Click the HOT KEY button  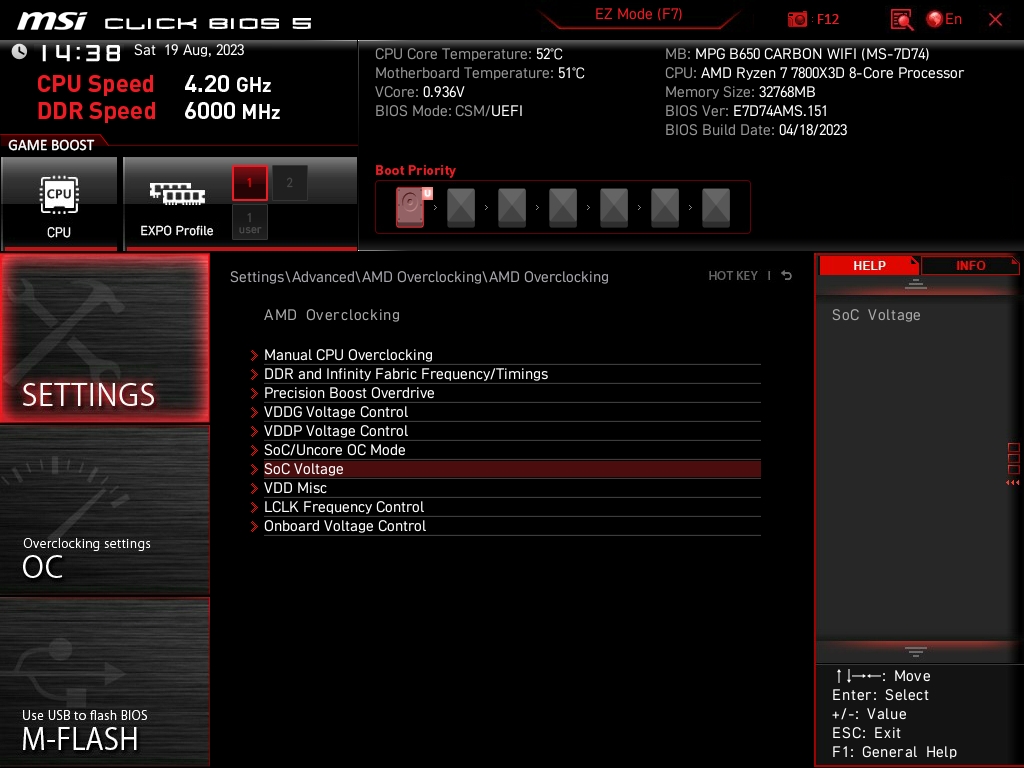(733, 276)
